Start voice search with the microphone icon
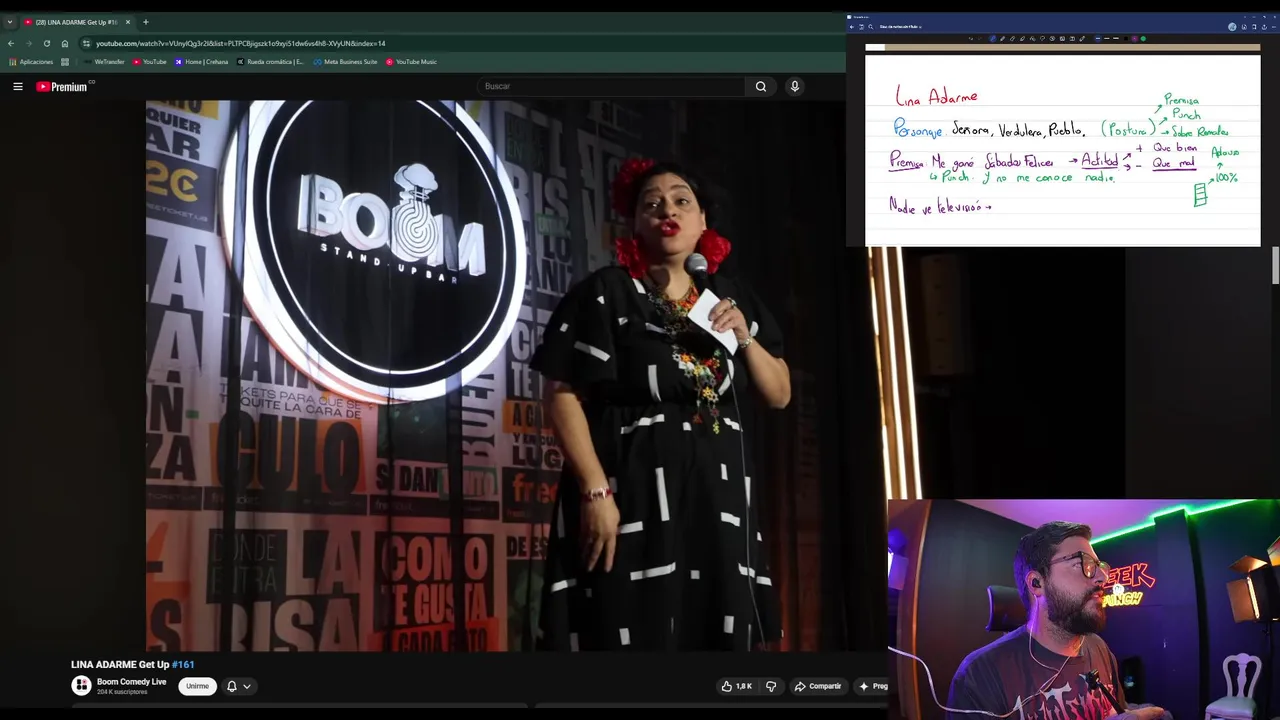This screenshot has height=720, width=1280. [795, 86]
